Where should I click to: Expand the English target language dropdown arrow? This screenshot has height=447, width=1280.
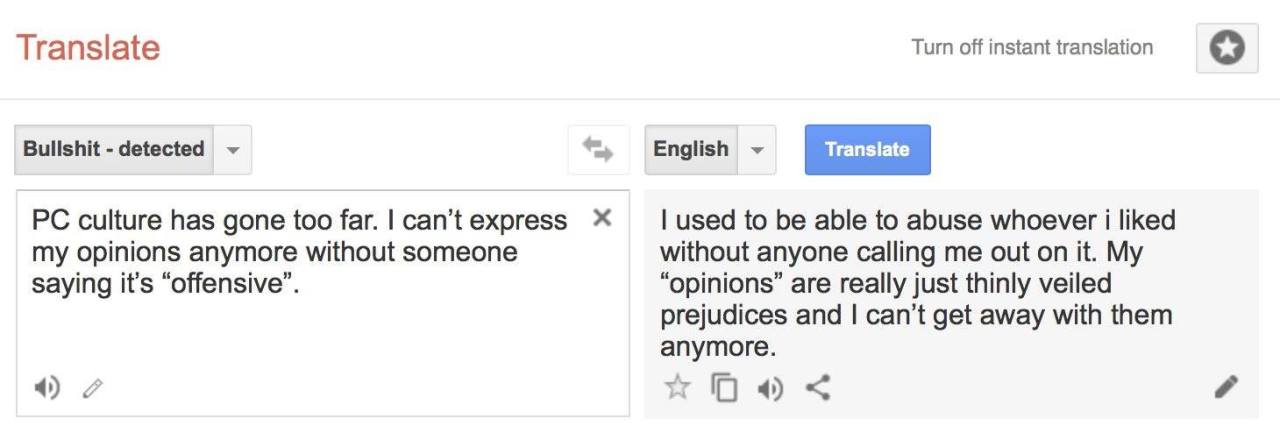(x=757, y=150)
